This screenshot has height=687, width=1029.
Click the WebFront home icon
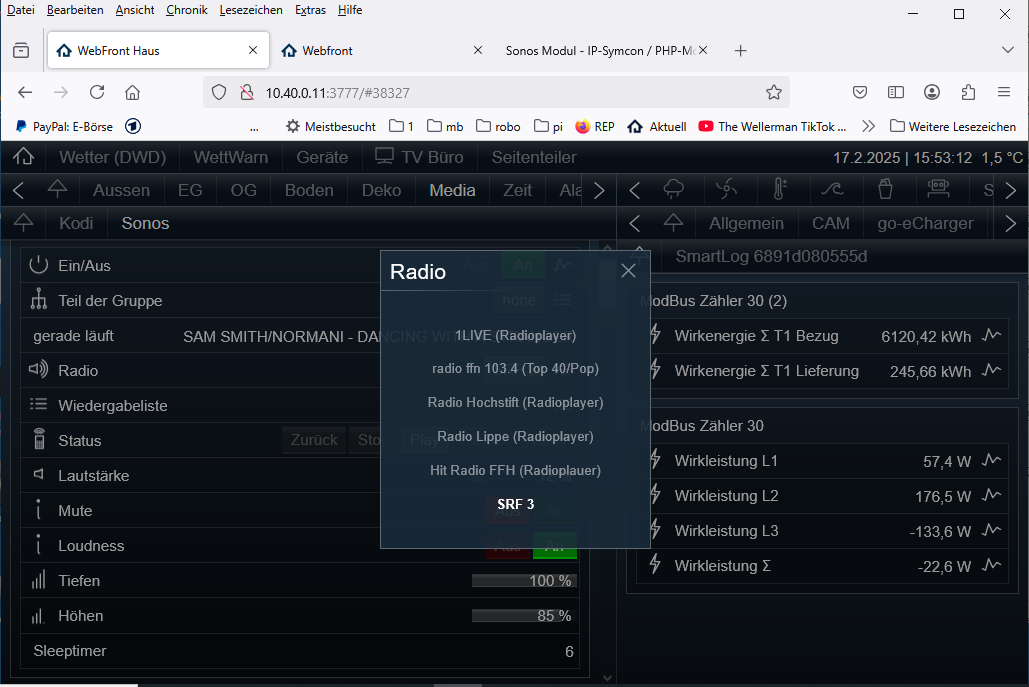pos(24,157)
